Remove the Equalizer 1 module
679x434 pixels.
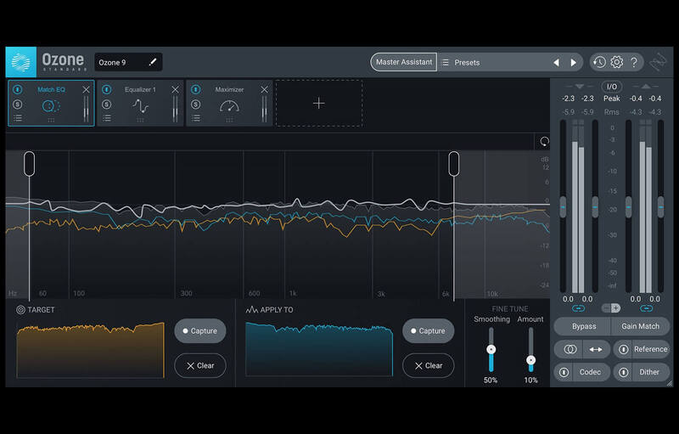coord(175,89)
